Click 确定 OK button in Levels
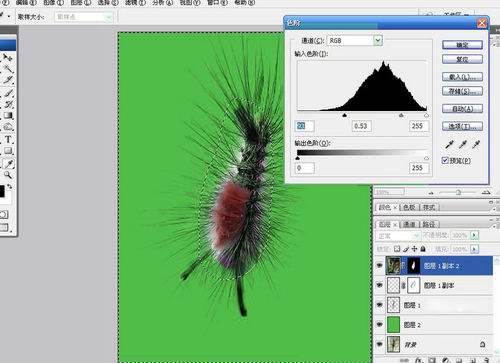Image resolution: width=500 pixels, height=363 pixels. click(462, 45)
